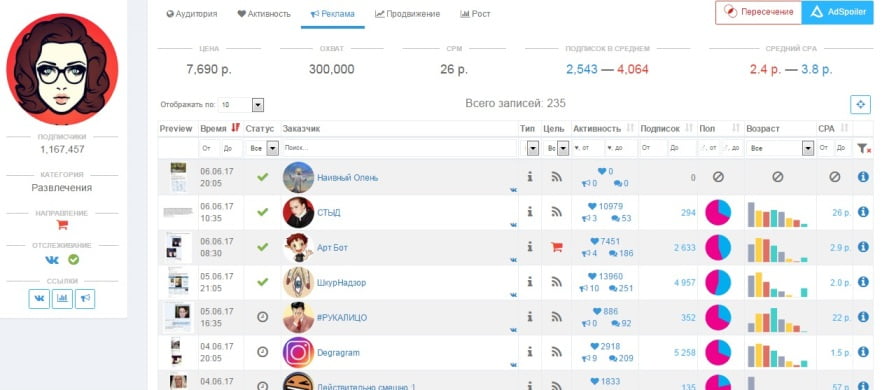Switch to the Аудитория tab
Screen dimensions: 882x390
pyautogui.click(x=191, y=14)
